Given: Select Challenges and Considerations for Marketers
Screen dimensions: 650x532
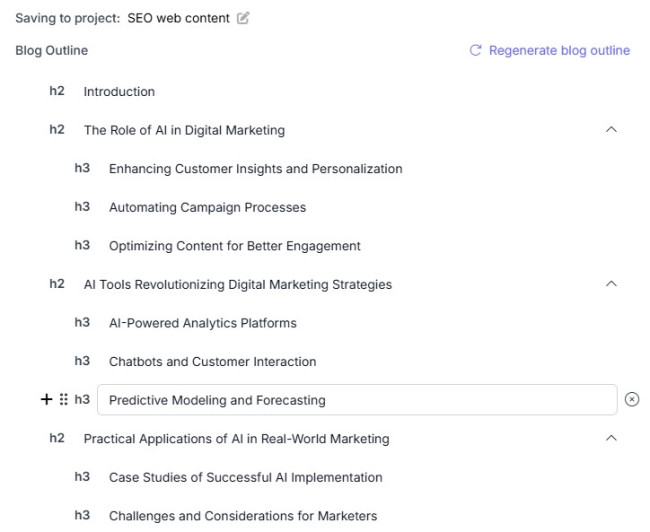Looking at the screenshot, I should (242, 516).
